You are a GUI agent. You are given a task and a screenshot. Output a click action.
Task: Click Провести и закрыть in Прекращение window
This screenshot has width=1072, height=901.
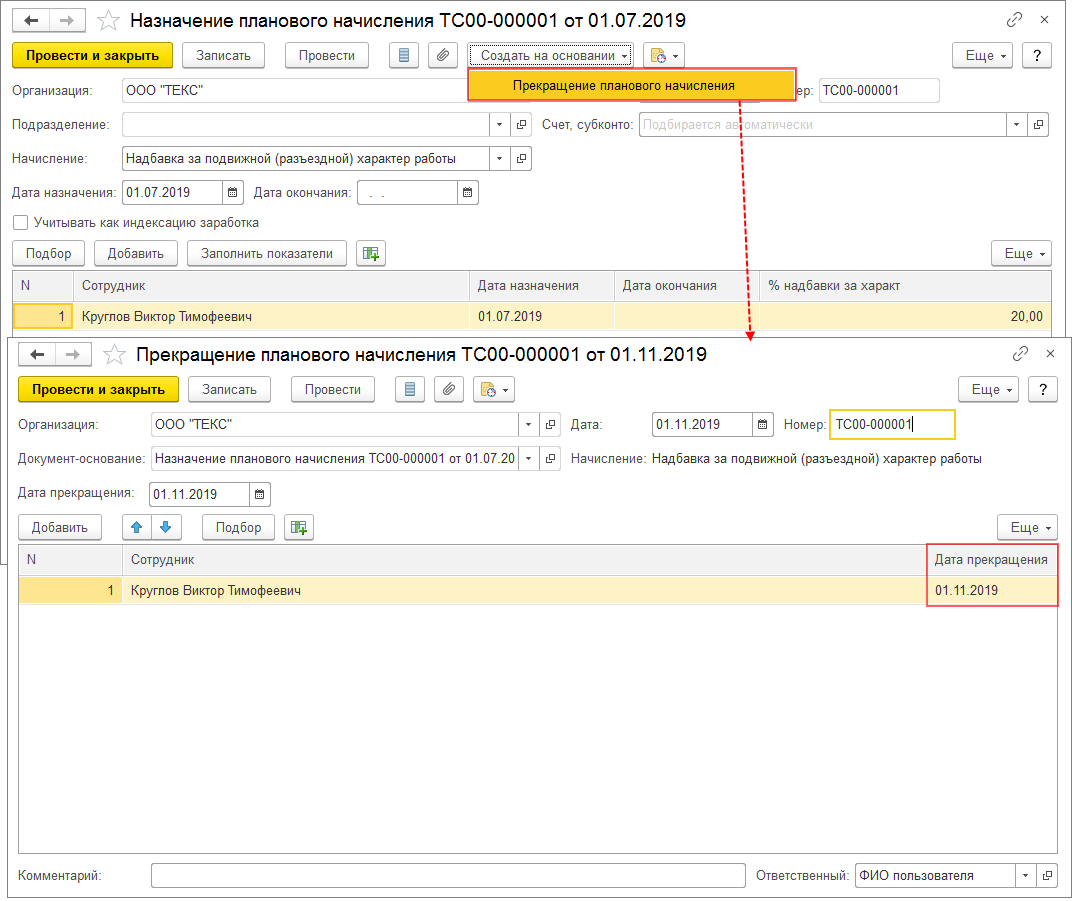point(98,390)
